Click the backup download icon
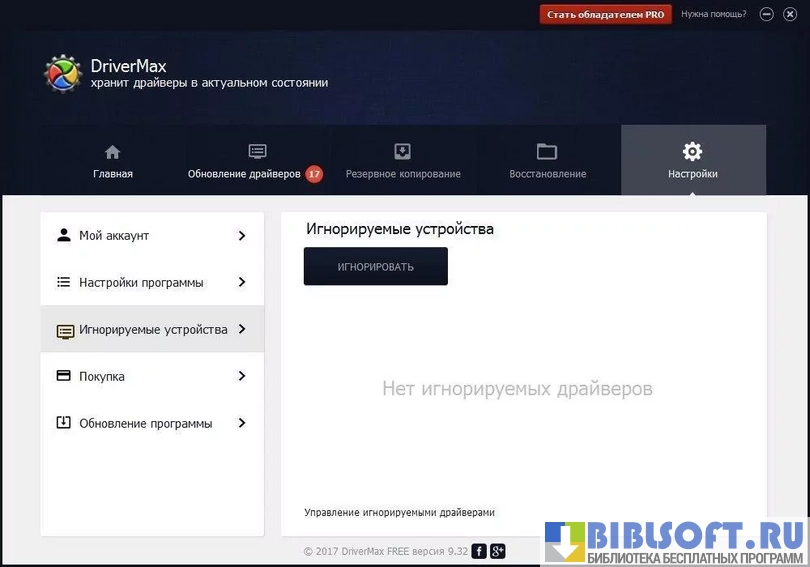 coord(402,152)
